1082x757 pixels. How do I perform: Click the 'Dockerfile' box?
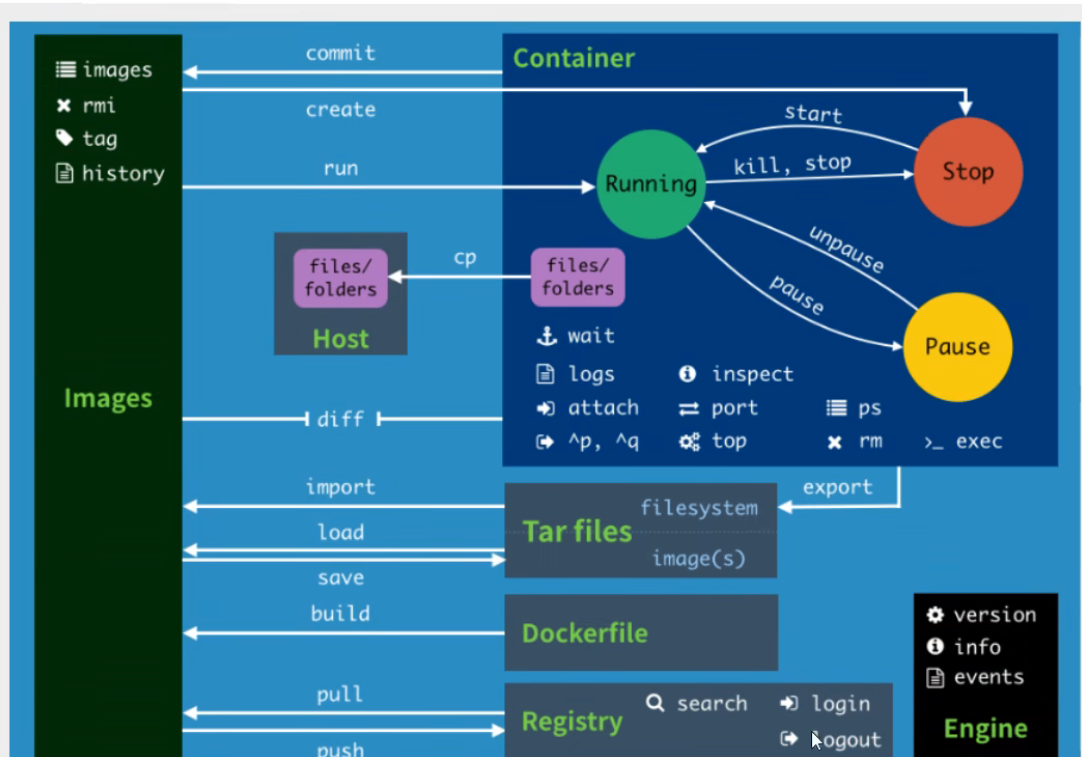click(x=641, y=633)
